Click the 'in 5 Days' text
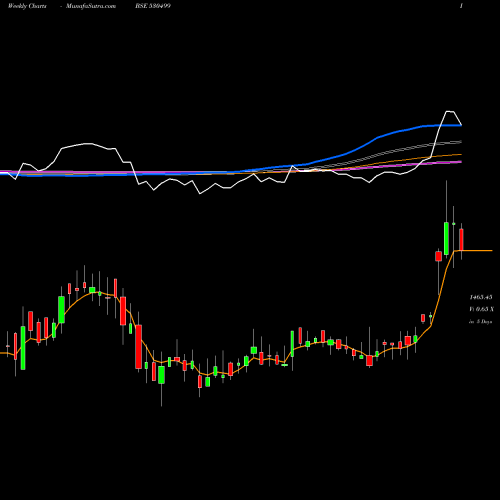The width and height of the screenshot is (500, 500). click(480, 322)
